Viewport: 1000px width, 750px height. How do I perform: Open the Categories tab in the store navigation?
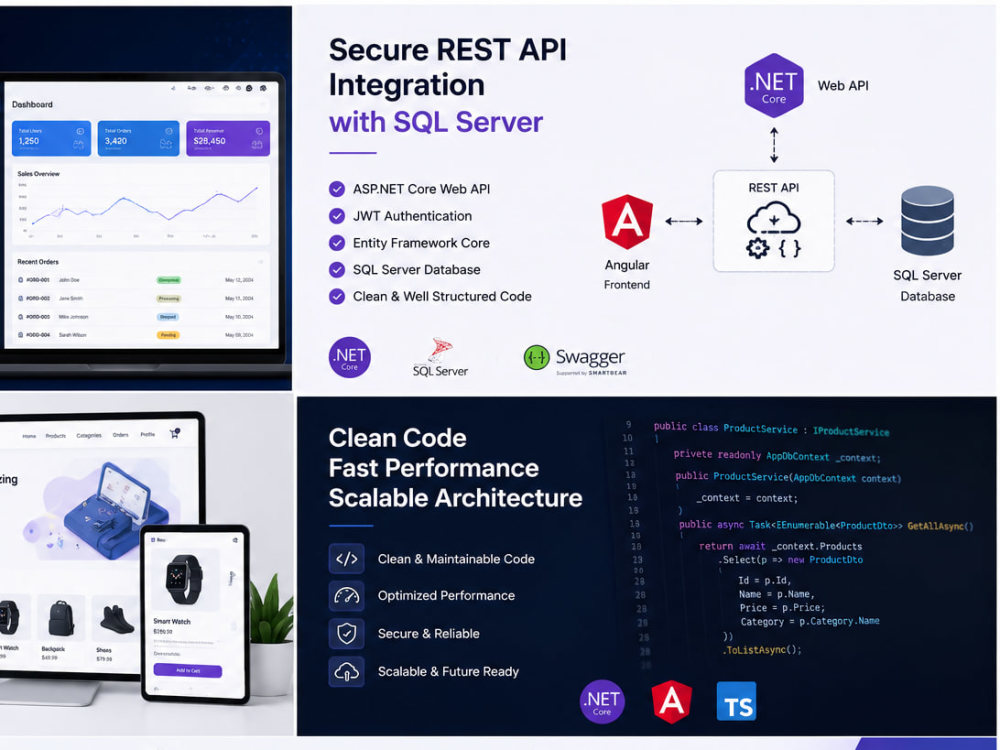(89, 436)
